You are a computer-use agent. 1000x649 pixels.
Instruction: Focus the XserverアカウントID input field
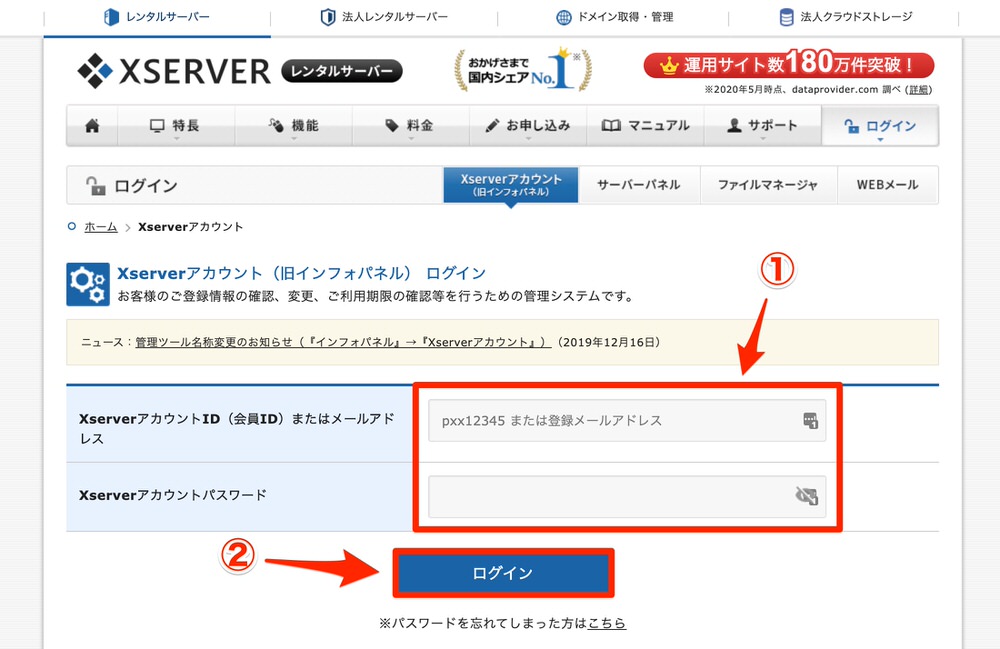[x=627, y=421]
